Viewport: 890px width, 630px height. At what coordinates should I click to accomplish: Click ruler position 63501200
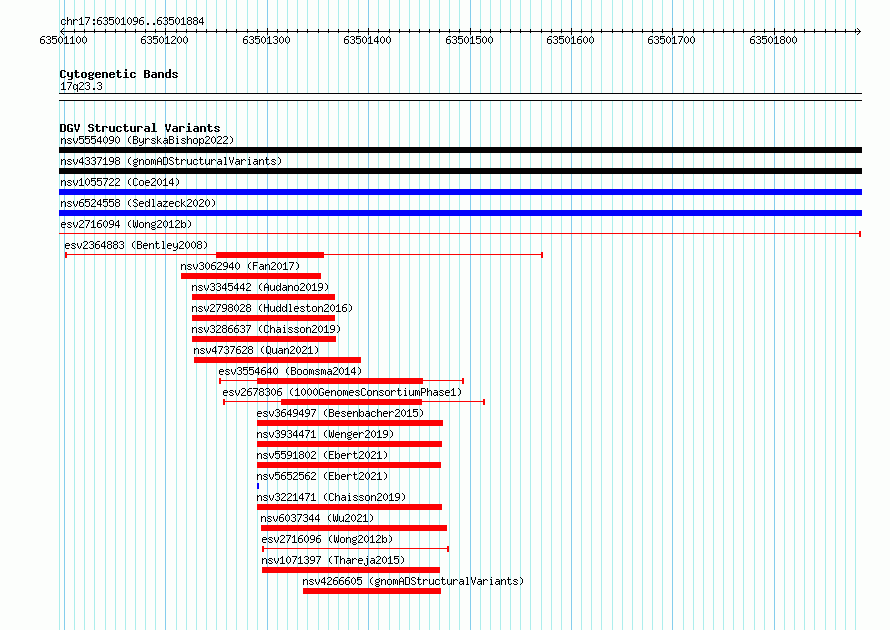pyautogui.click(x=165, y=40)
